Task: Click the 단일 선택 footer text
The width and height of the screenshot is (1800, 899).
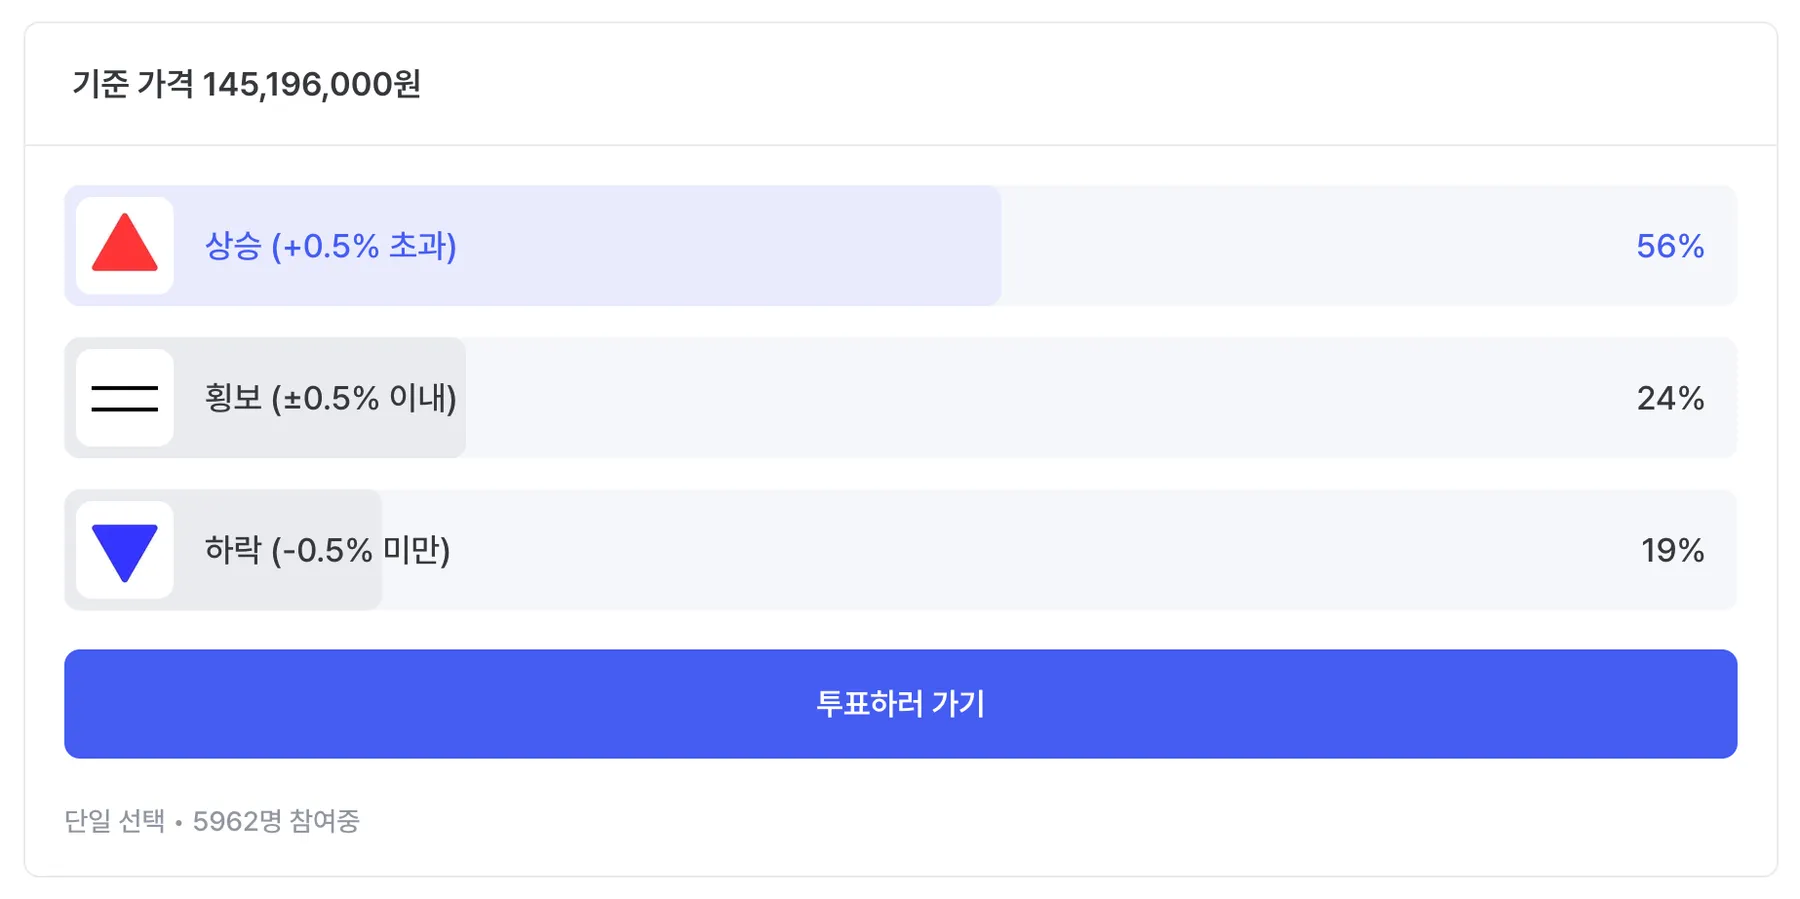Action: [114, 821]
